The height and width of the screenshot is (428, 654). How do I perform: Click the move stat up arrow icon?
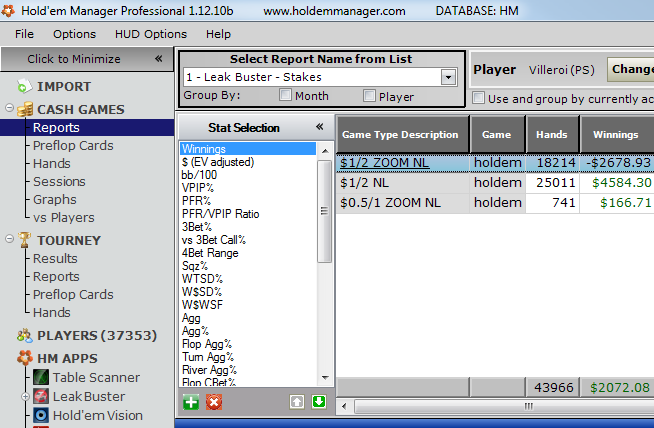tap(297, 402)
